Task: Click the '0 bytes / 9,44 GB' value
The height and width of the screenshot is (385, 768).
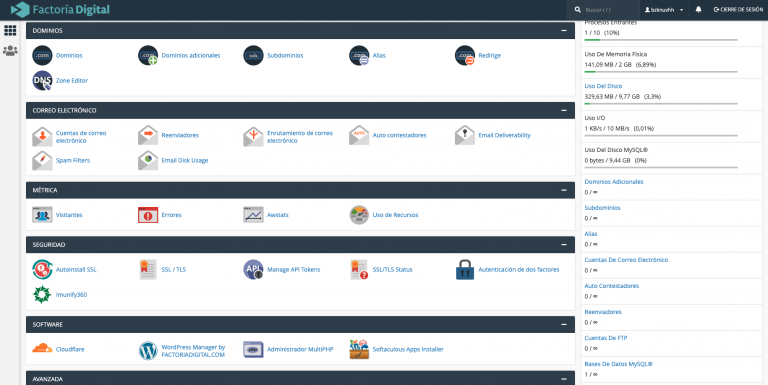Action: pos(607,160)
